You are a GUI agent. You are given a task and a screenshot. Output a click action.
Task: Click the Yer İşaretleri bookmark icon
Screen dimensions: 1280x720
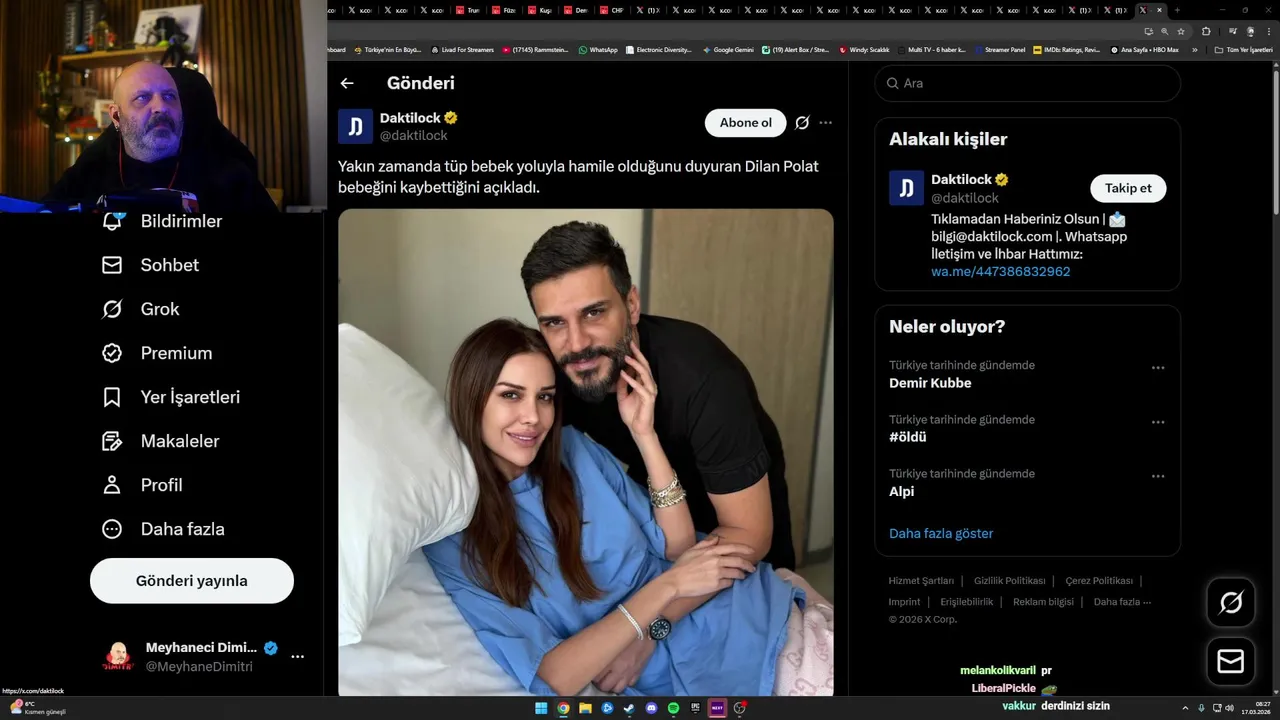pyautogui.click(x=112, y=397)
